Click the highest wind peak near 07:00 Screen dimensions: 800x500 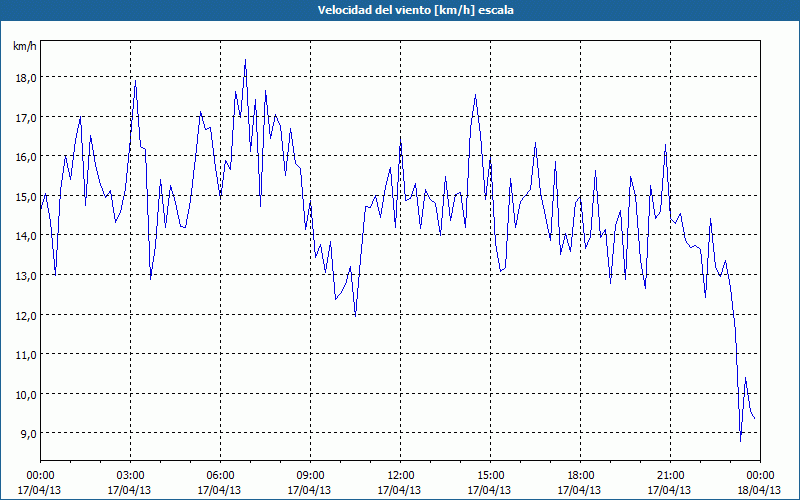[245, 60]
